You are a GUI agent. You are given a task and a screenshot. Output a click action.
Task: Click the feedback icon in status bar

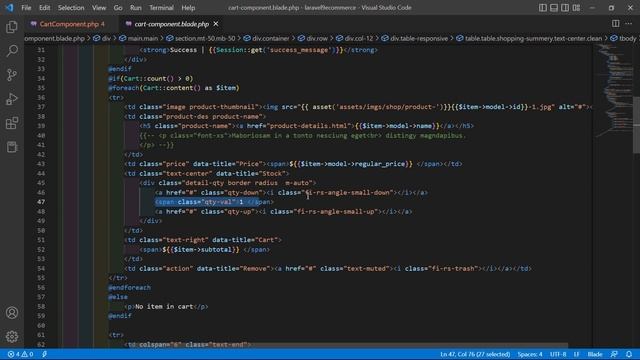point(614,354)
